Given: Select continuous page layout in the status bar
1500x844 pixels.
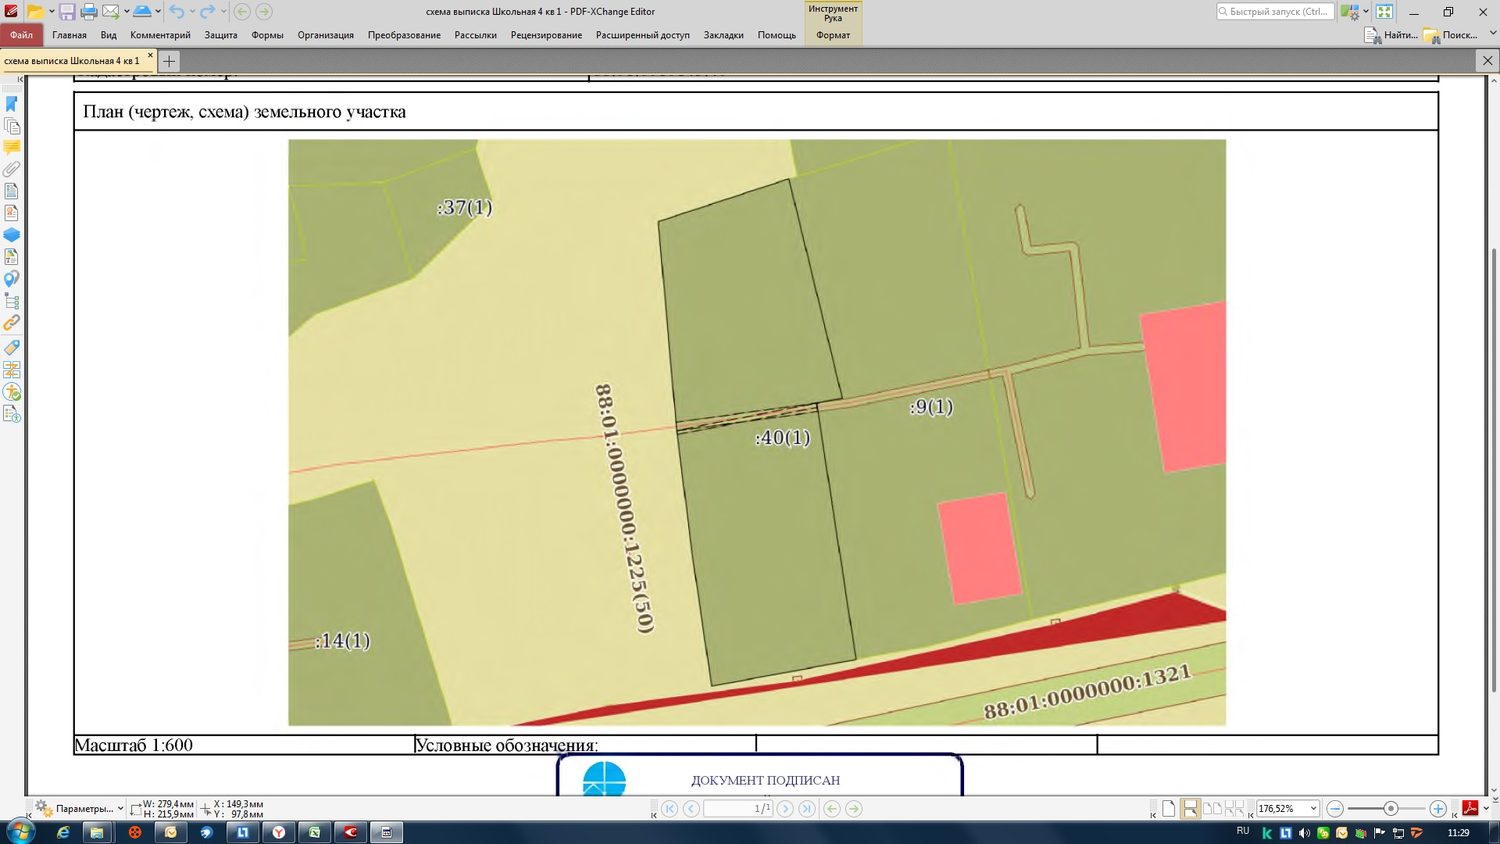Looking at the screenshot, I should 1190,808.
